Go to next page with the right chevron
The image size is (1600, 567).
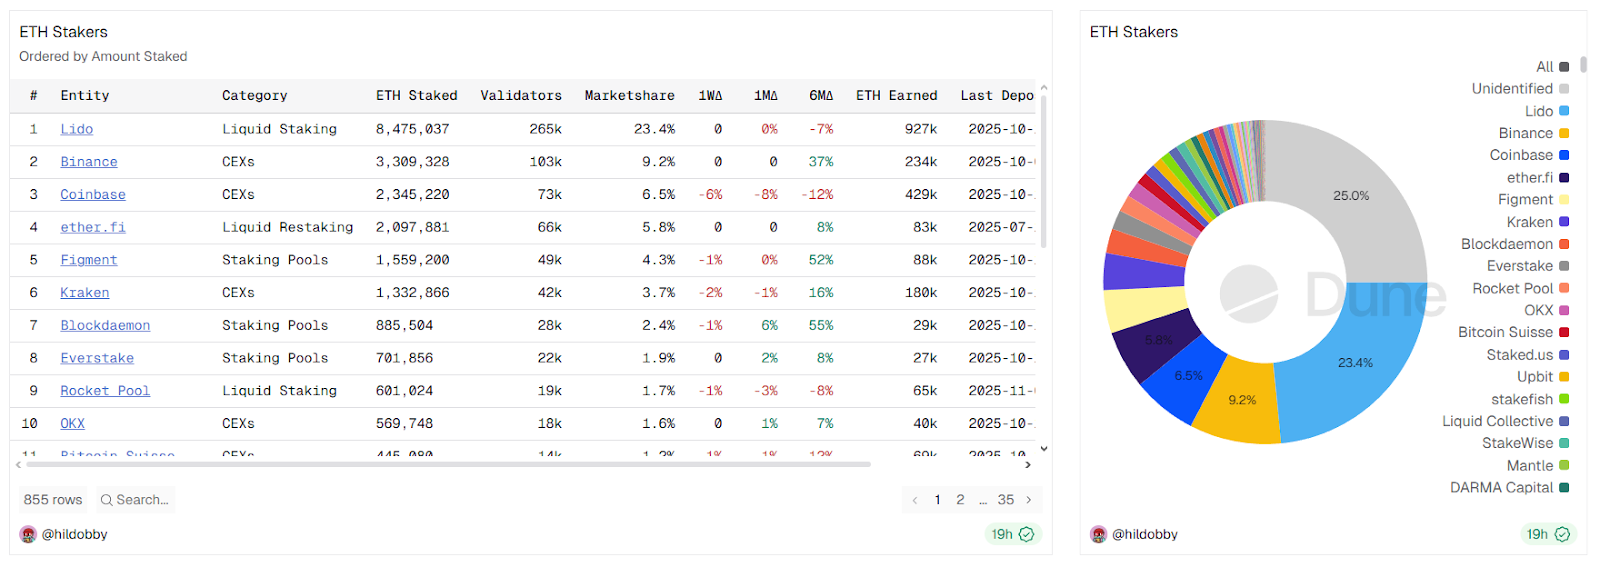(x=1028, y=500)
